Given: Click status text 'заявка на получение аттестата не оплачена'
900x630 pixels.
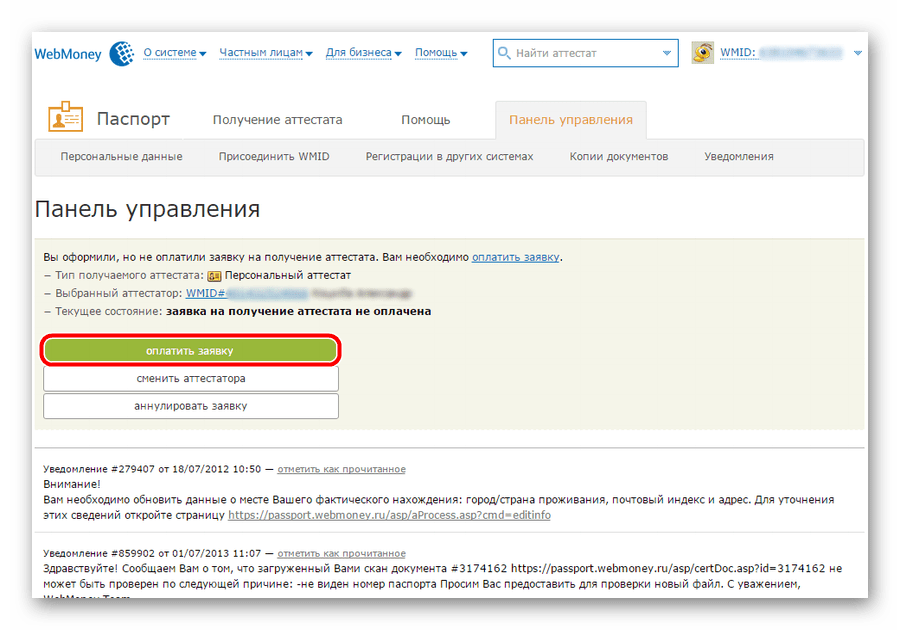Looking at the screenshot, I should (x=298, y=312).
